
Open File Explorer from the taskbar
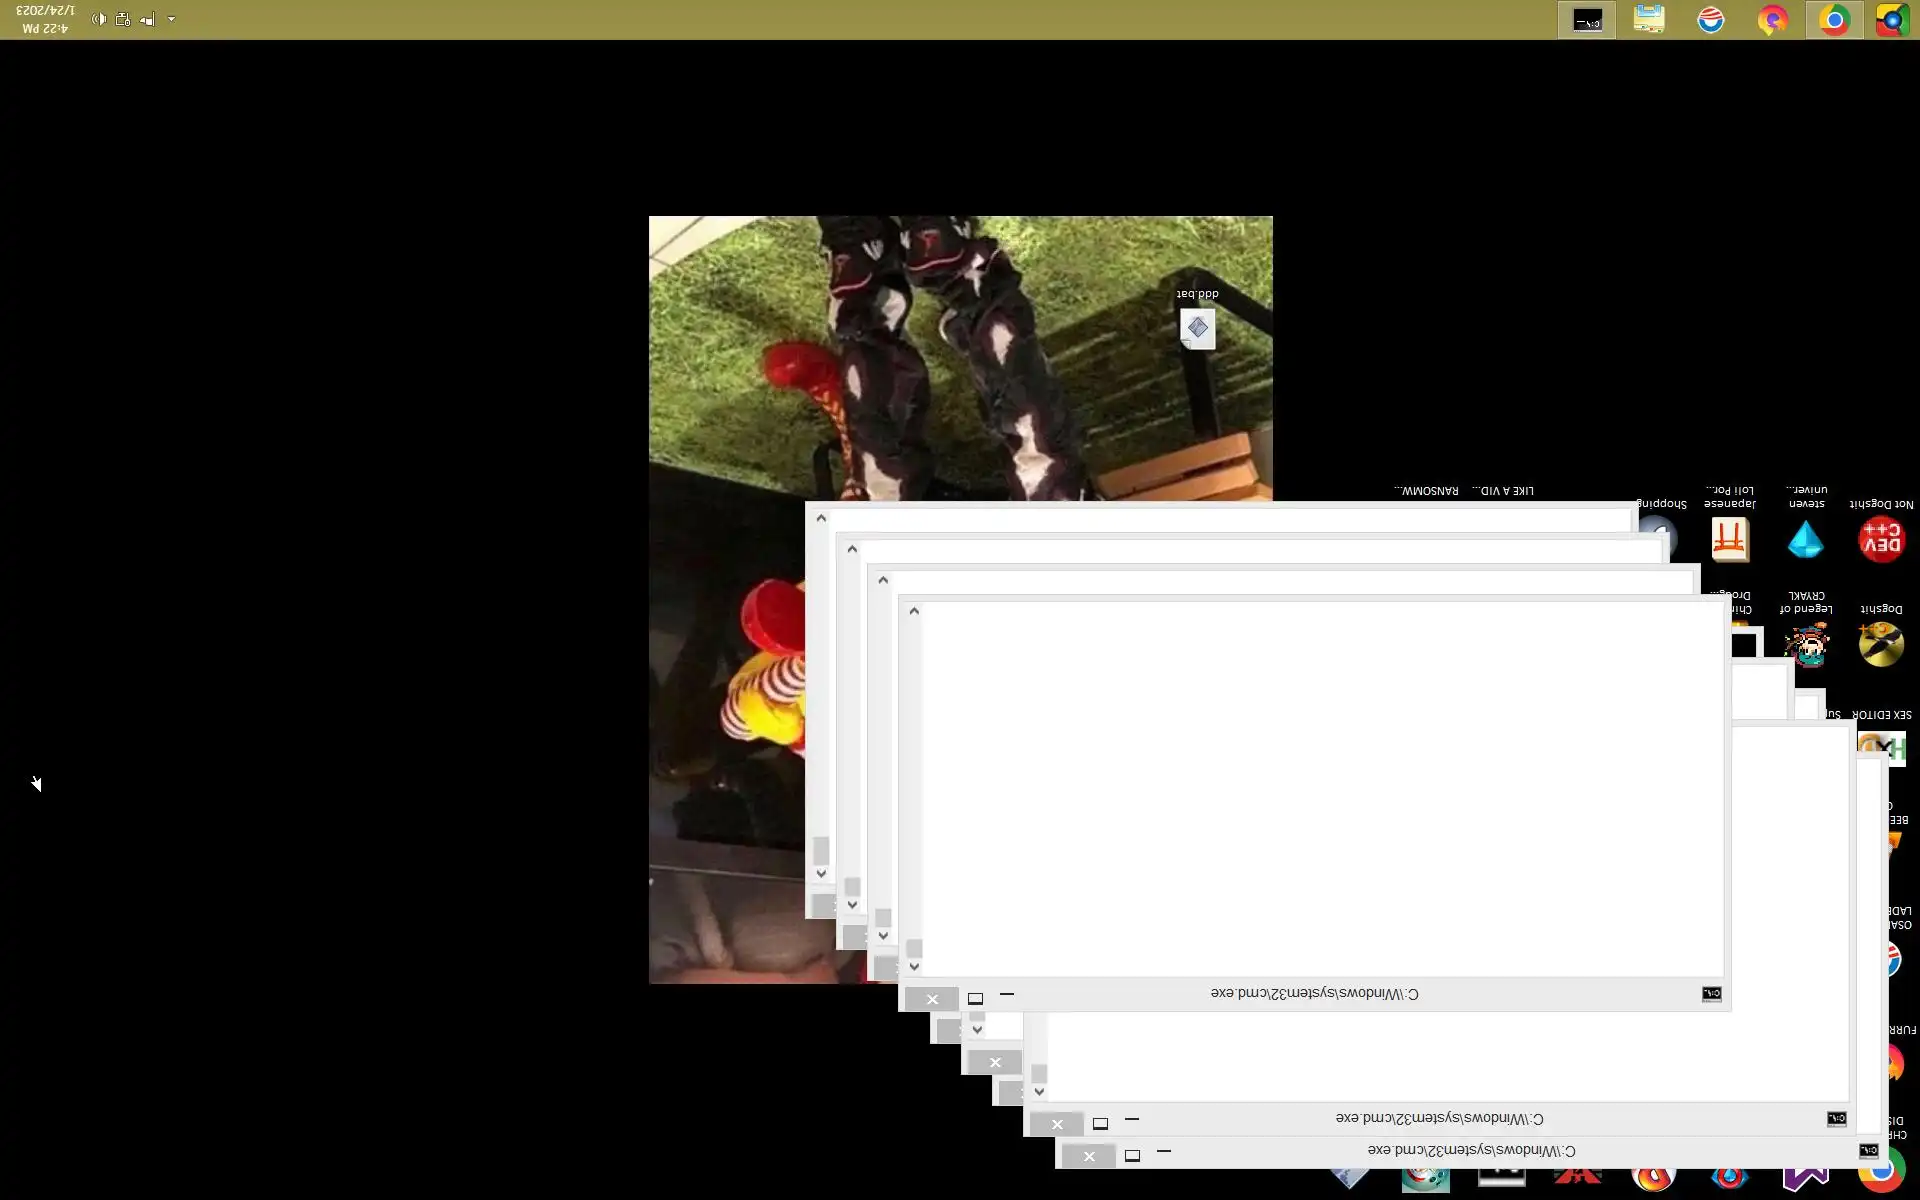click(1649, 20)
